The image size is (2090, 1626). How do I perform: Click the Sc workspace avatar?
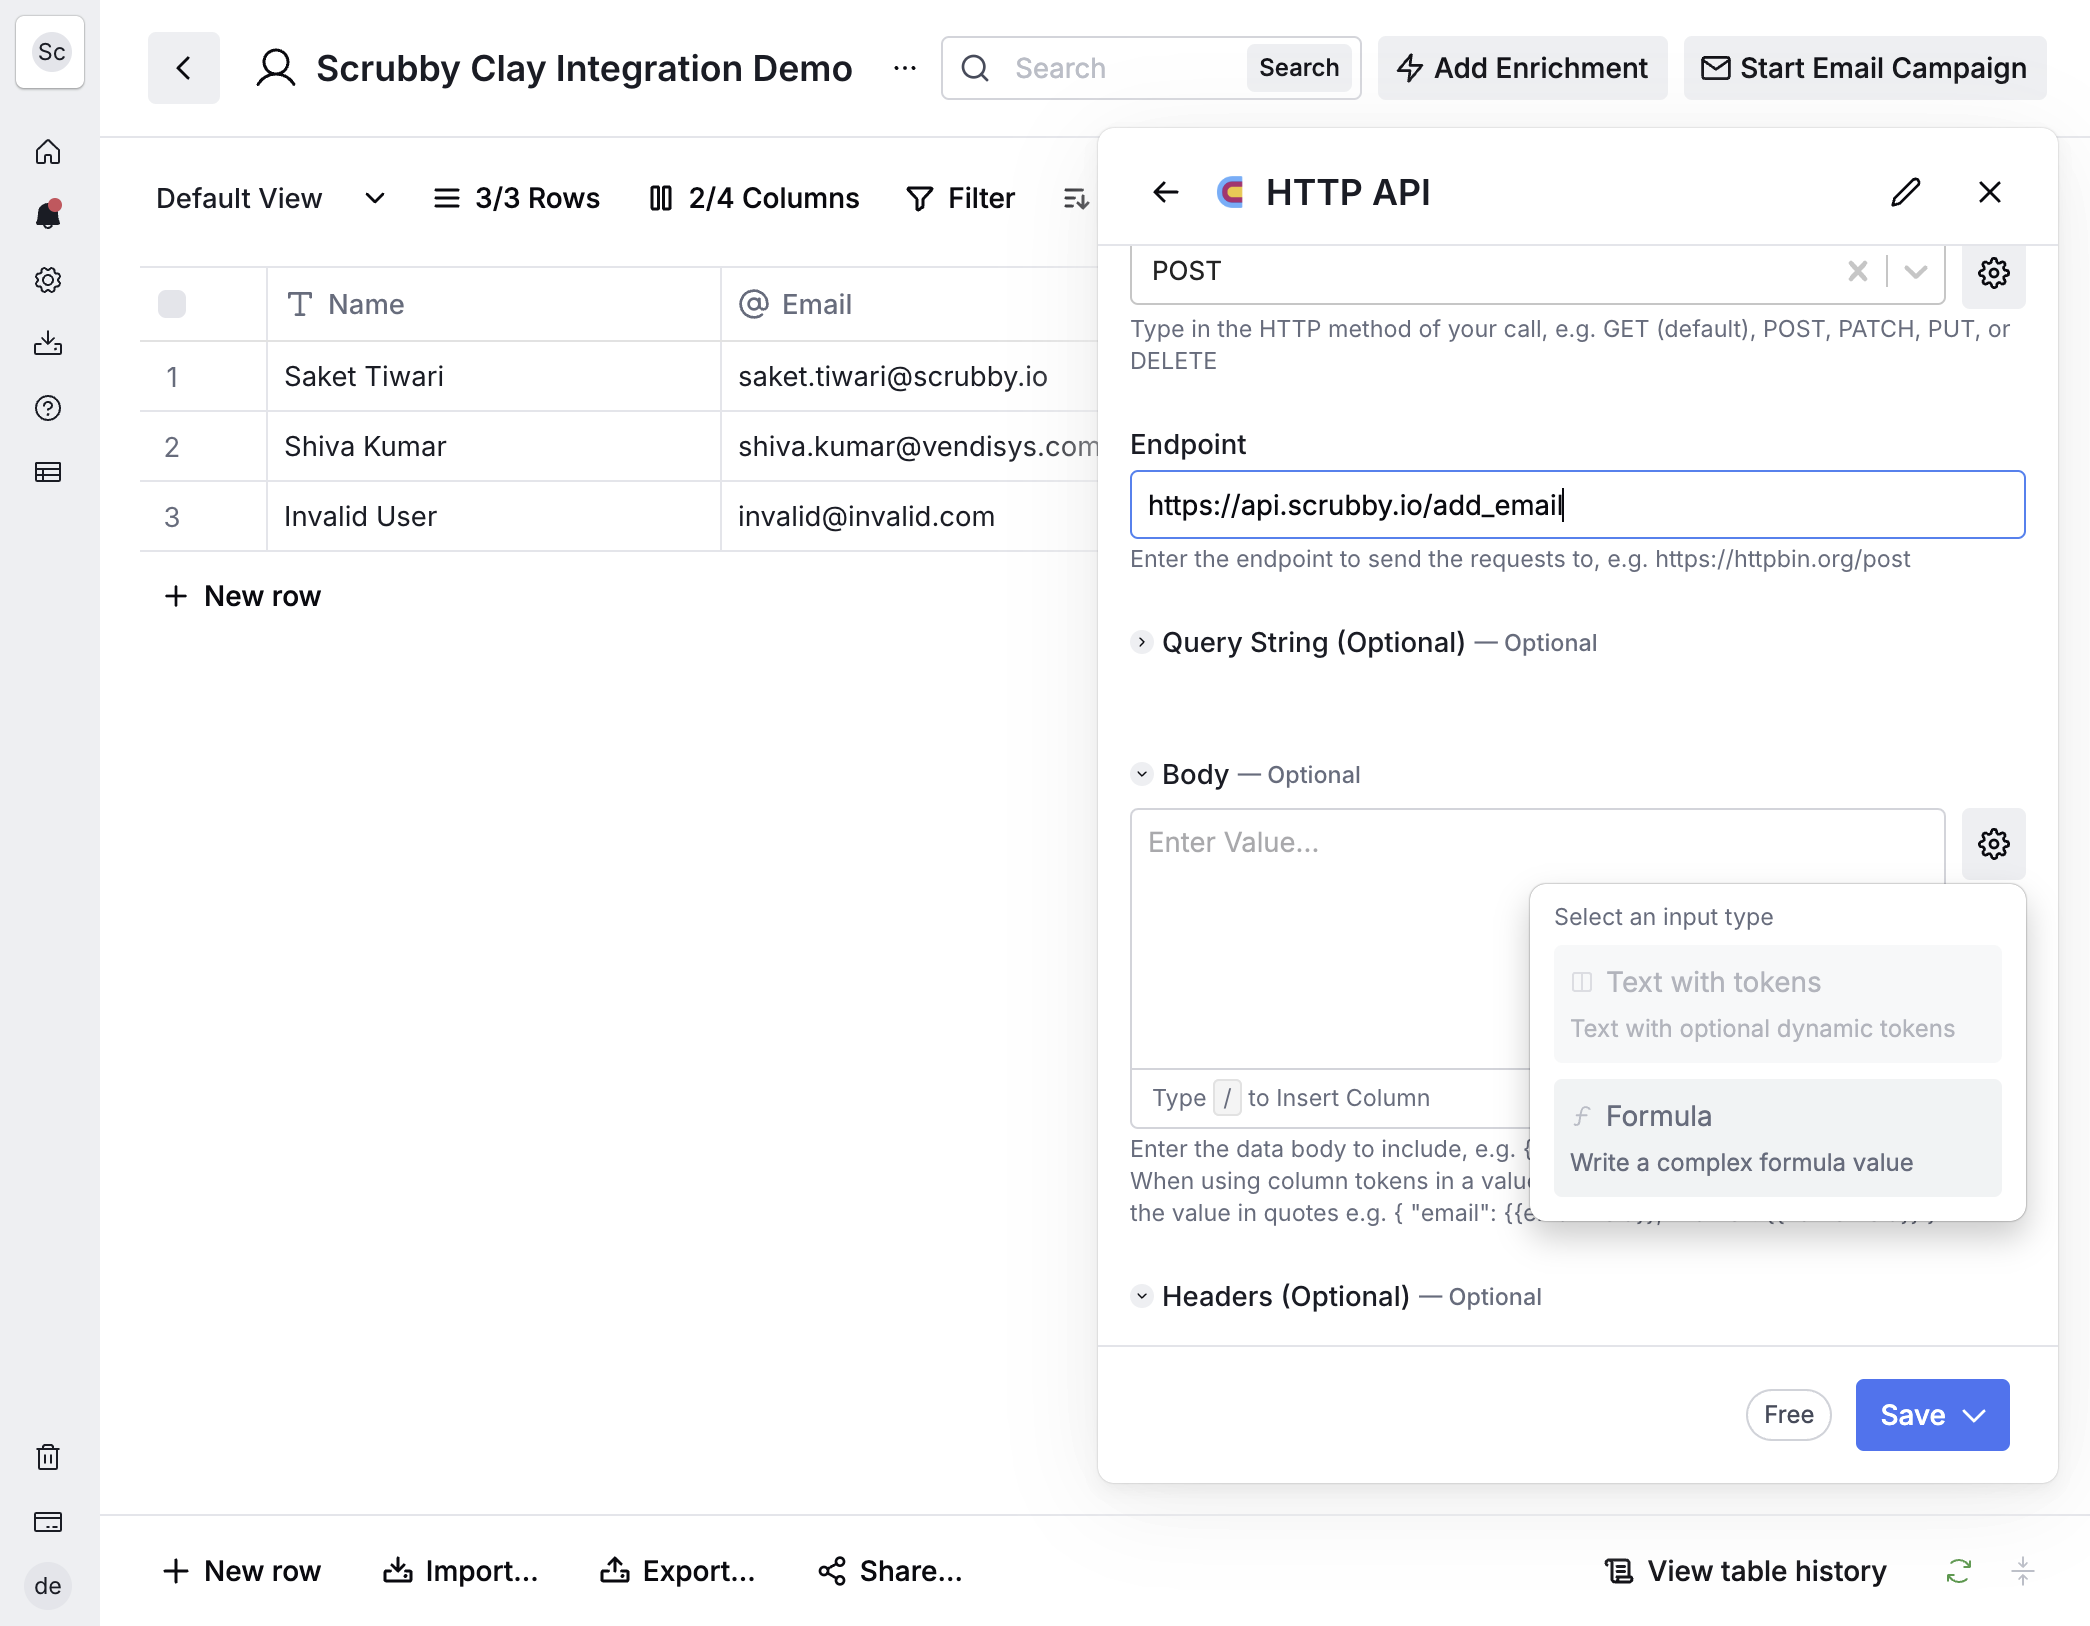point(51,52)
